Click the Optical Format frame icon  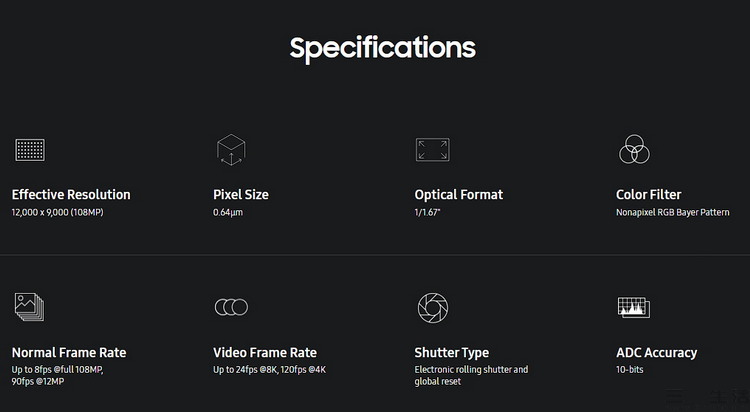pos(432,150)
